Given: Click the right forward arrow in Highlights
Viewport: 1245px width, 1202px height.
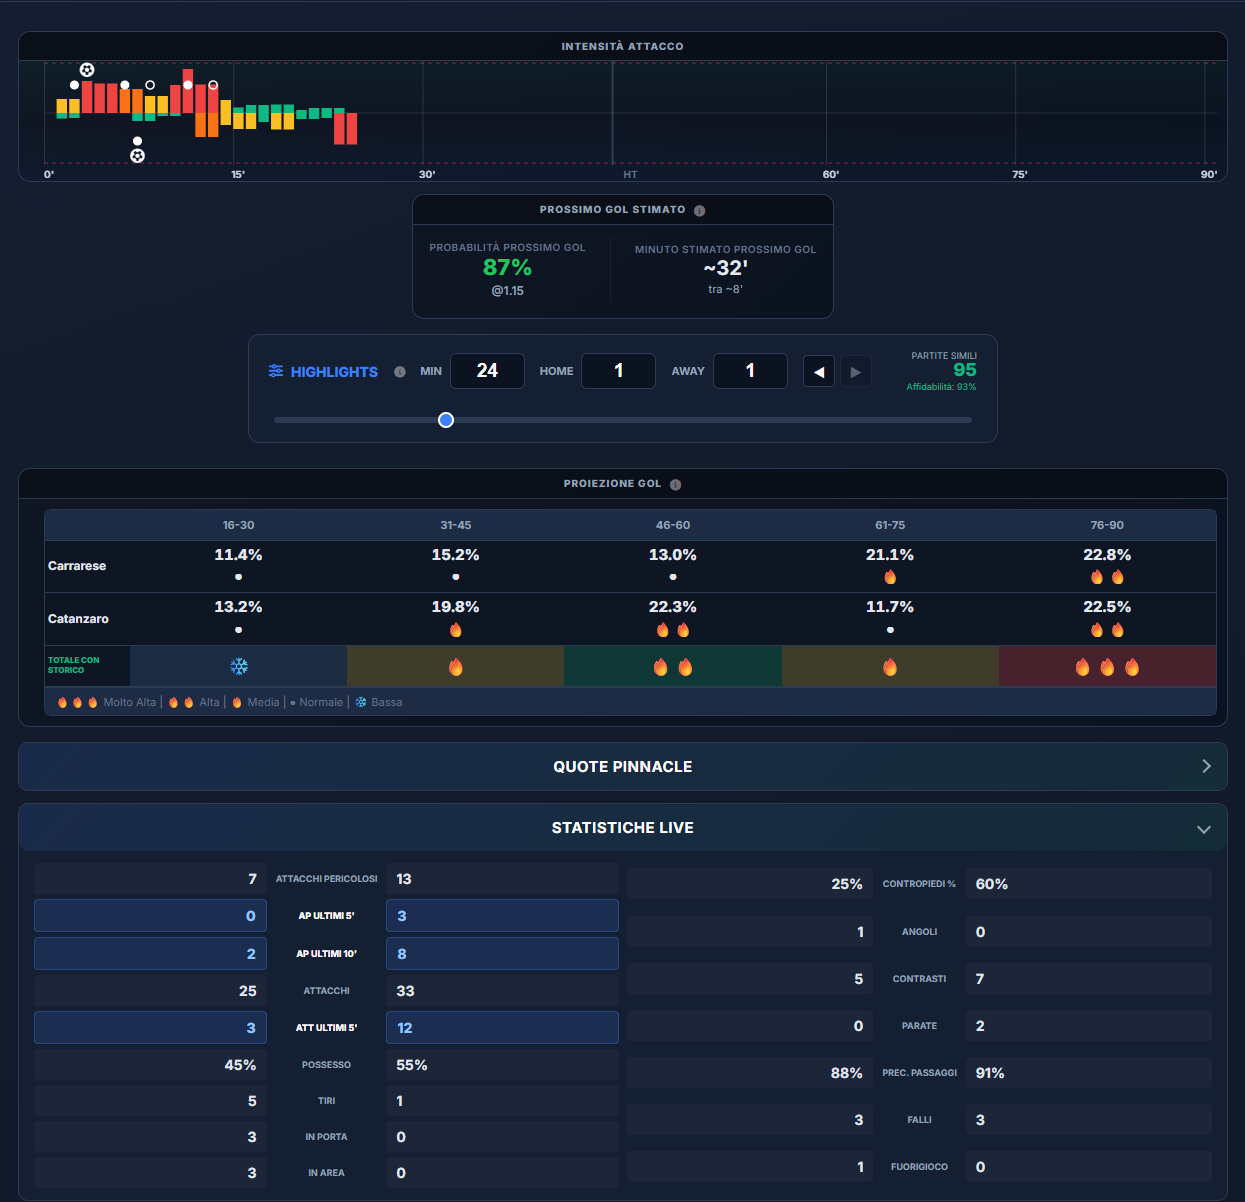Looking at the screenshot, I should tap(855, 371).
